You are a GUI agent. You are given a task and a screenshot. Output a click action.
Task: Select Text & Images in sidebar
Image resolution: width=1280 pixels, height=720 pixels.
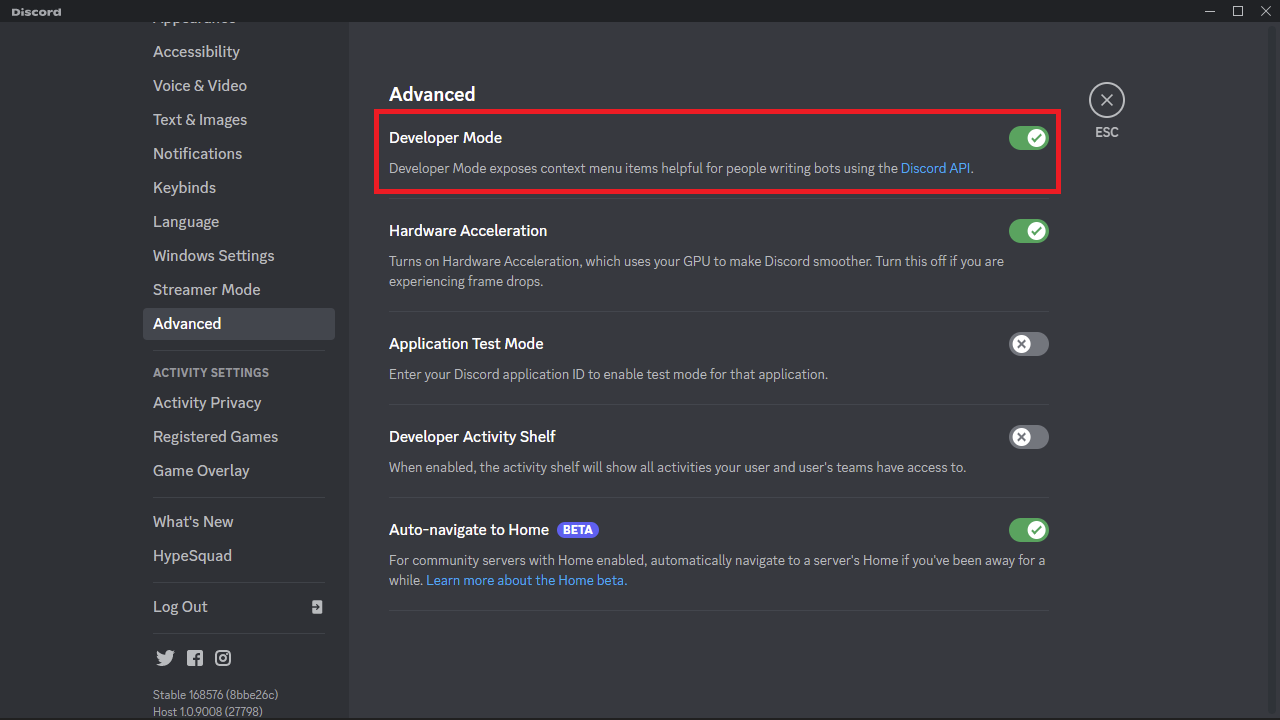(238, 120)
